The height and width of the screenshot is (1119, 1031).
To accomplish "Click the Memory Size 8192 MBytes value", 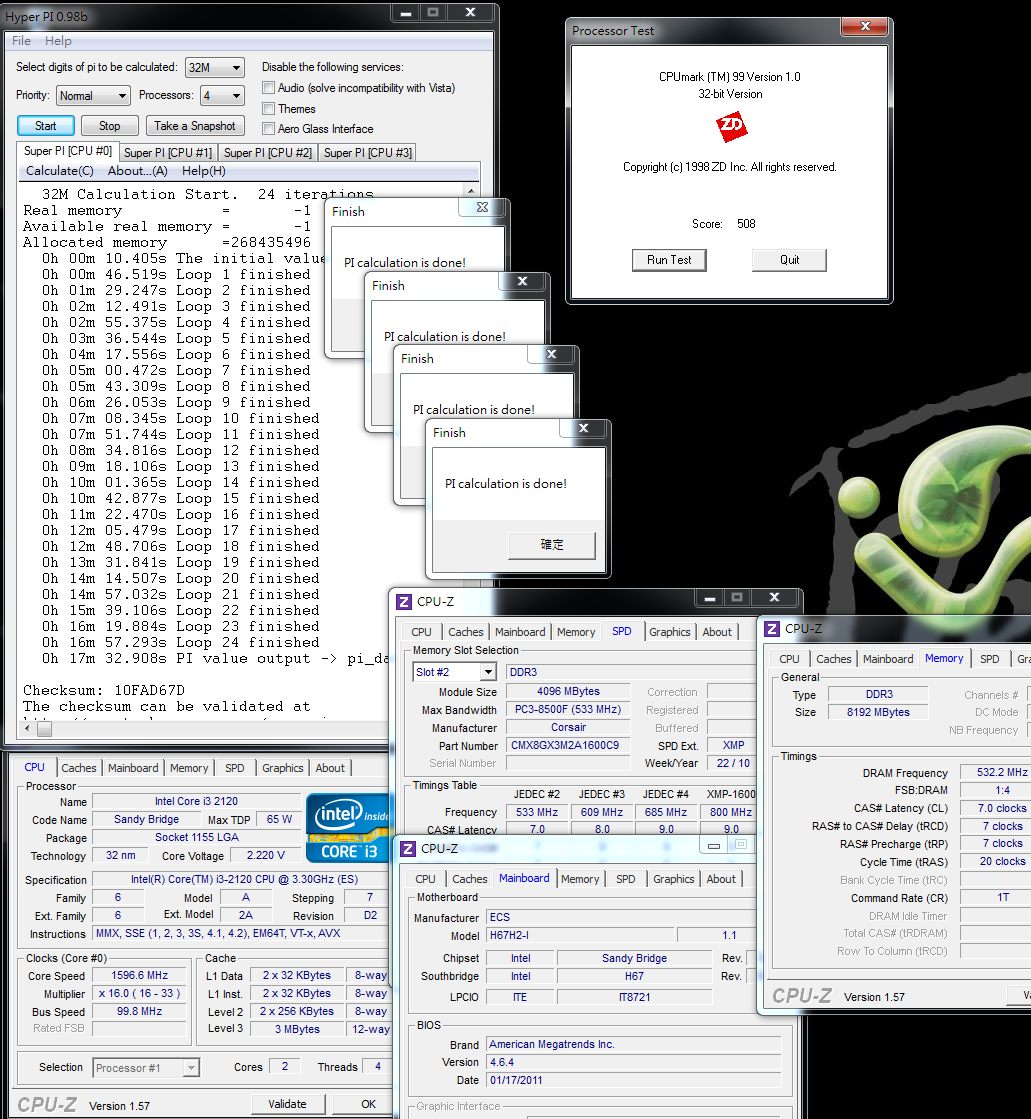I will click(x=878, y=712).
